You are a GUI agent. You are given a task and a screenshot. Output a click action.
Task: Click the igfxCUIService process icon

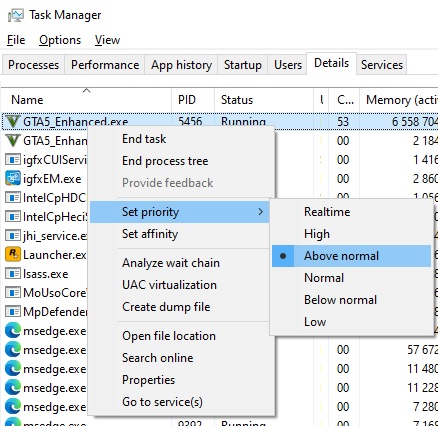click(13, 160)
